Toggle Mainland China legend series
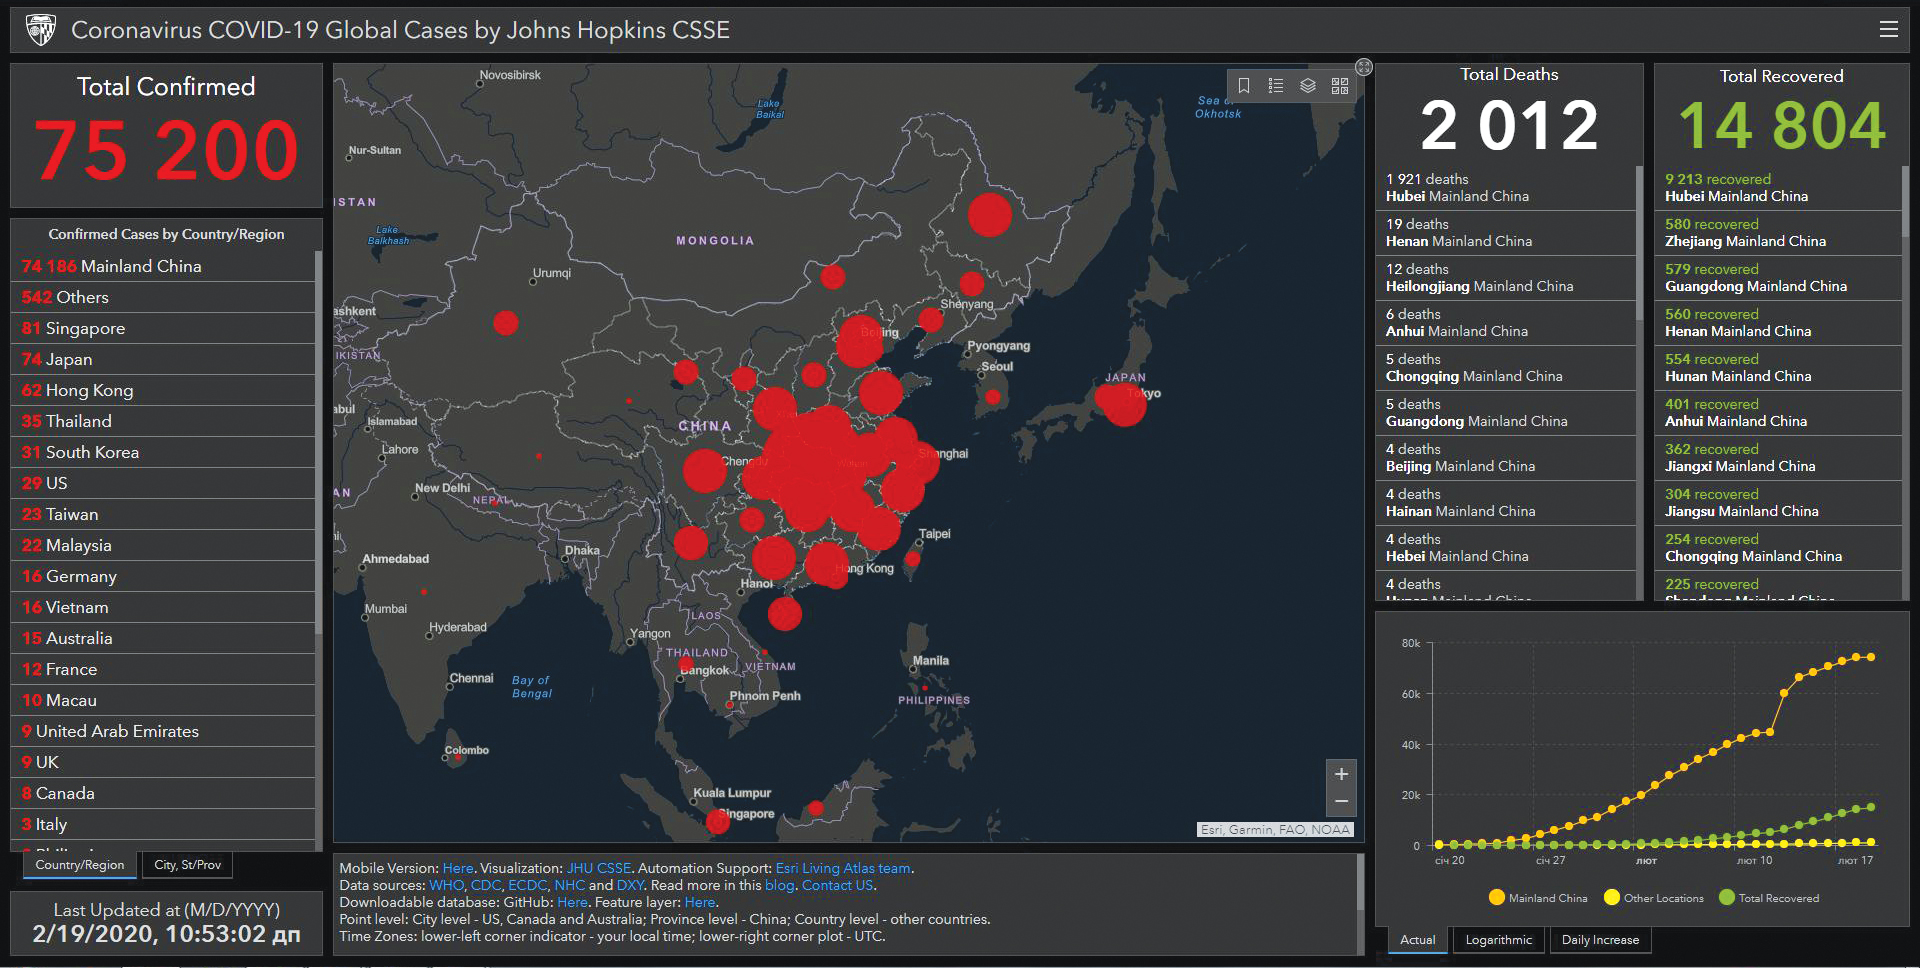The image size is (1920, 968). click(1537, 898)
